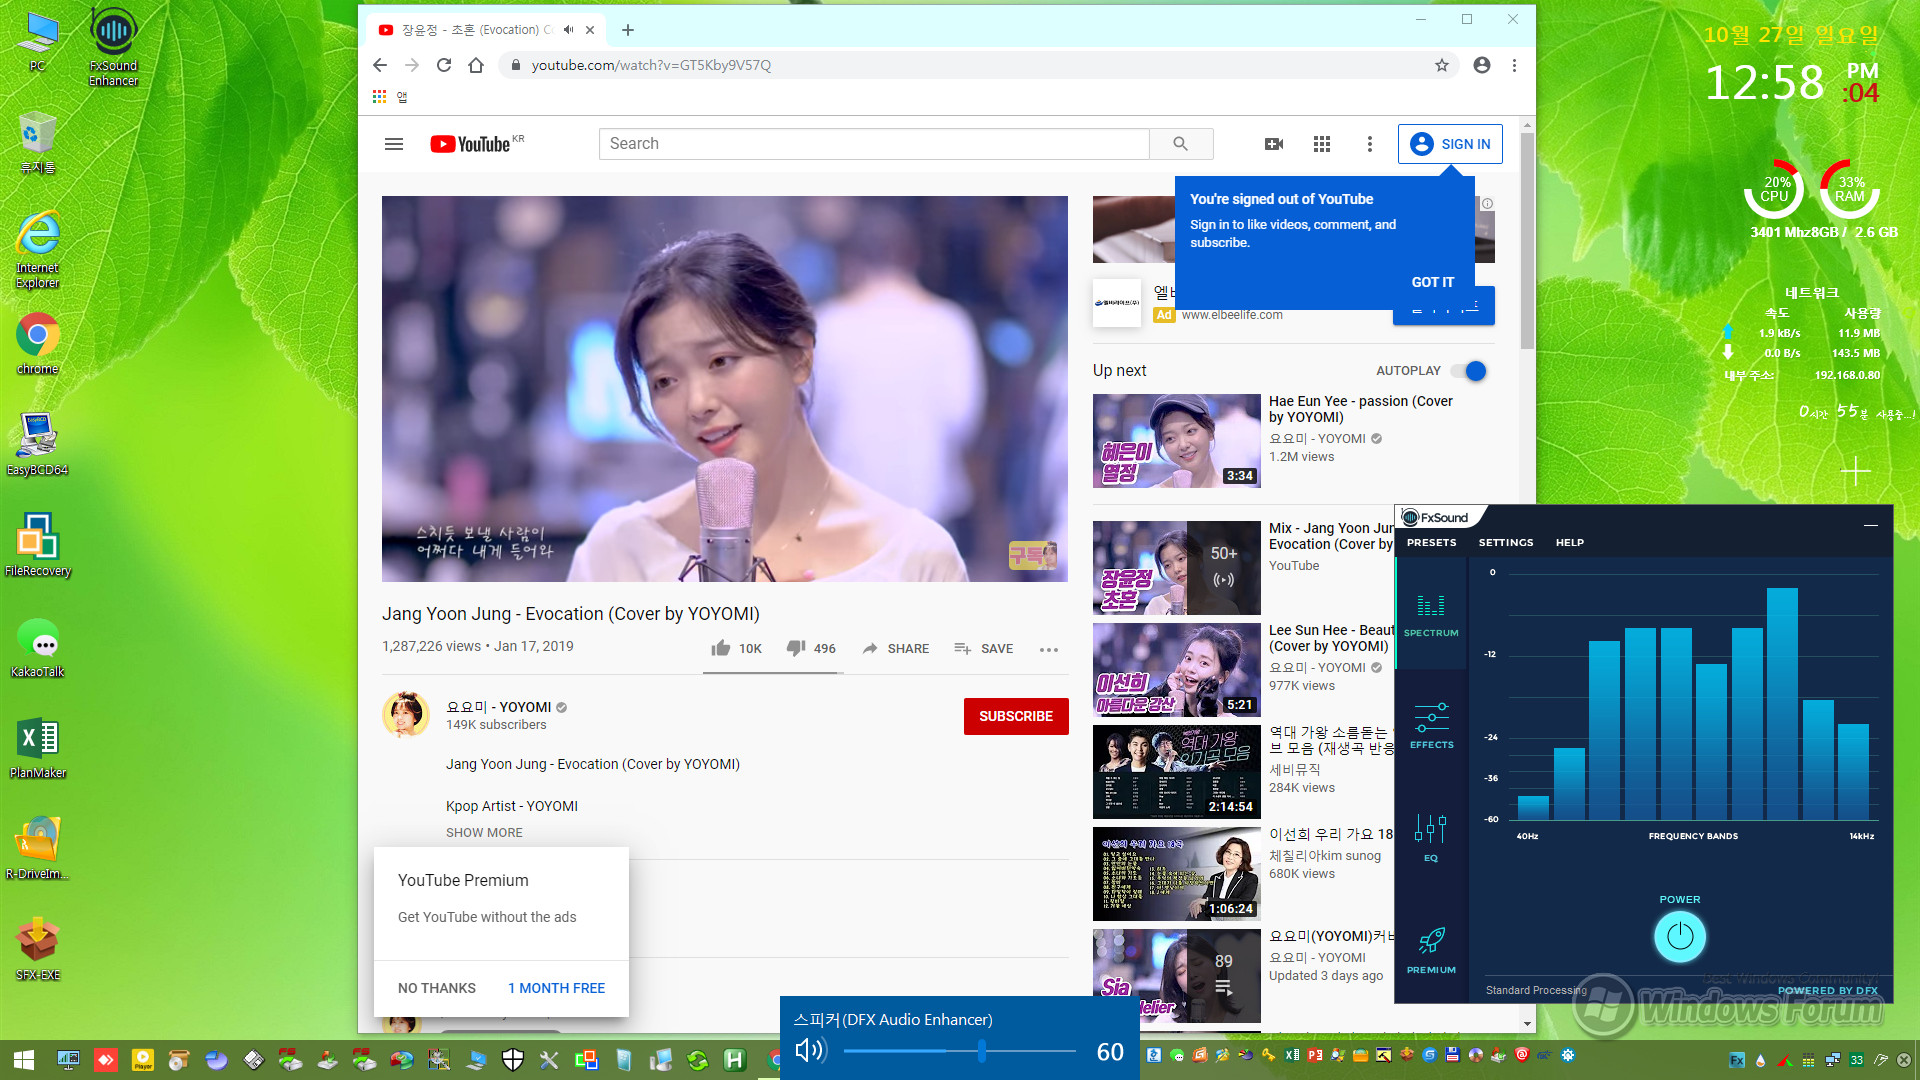Screen dimensions: 1920x1080
Task: Open Chrome apps bookmark shortcut
Action: 390,97
